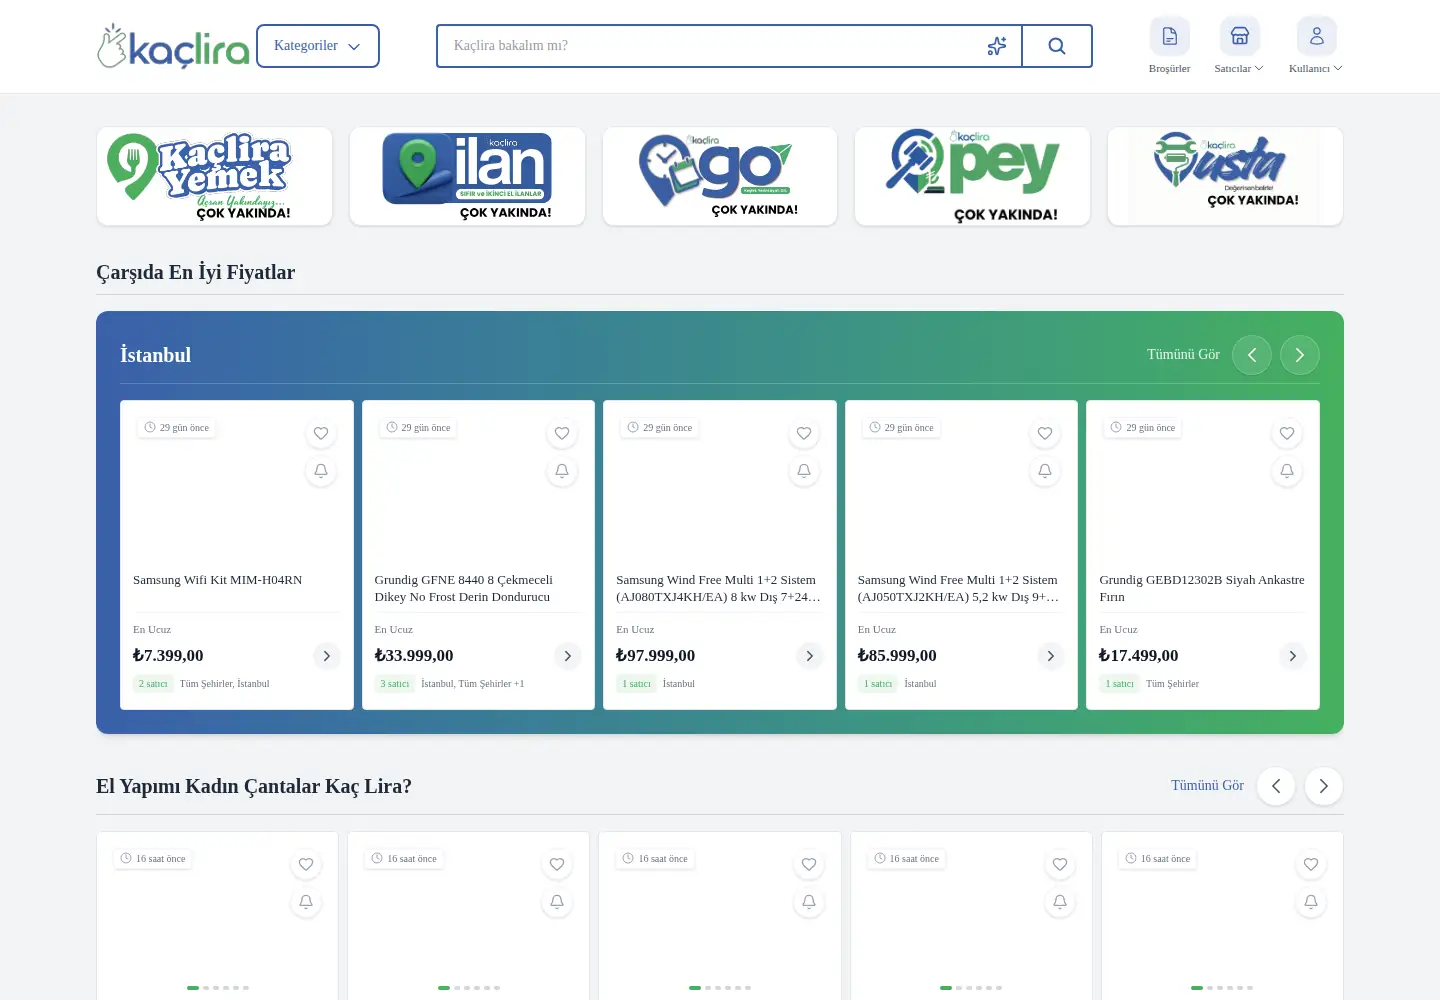Open Kaçlira go banner
Viewport: 1440px width, 1000px height.
(x=720, y=176)
